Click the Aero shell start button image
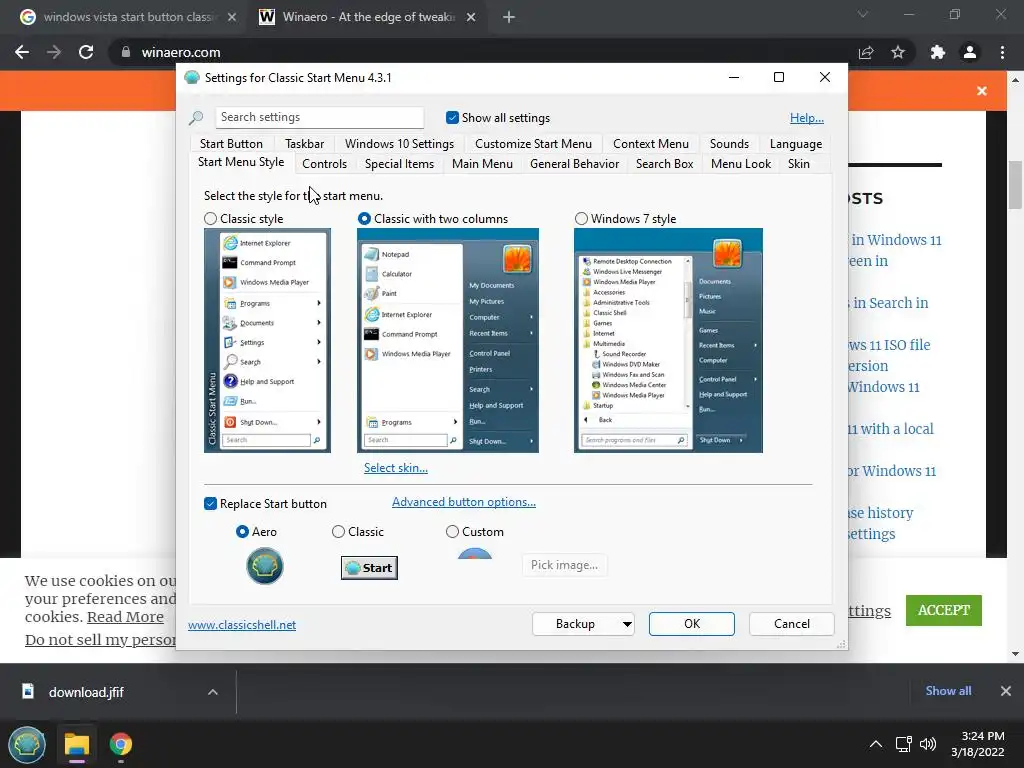This screenshot has width=1024, height=768. click(x=264, y=566)
